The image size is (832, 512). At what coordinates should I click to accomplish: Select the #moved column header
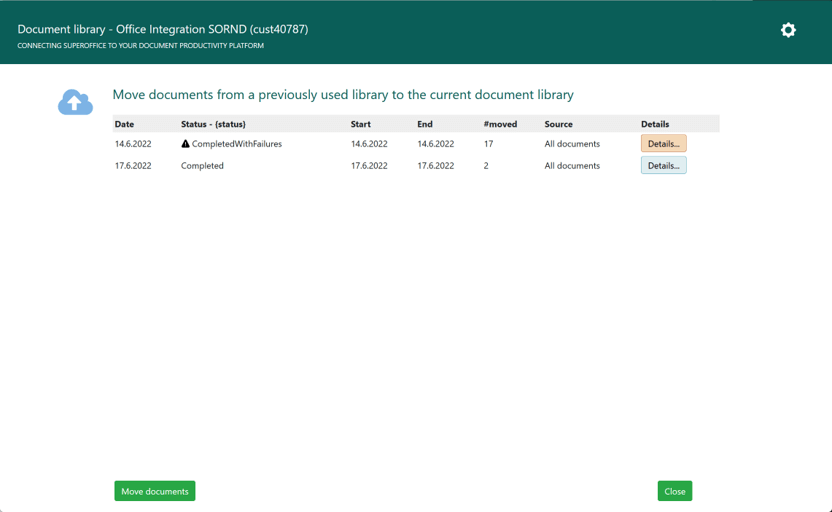pos(500,124)
